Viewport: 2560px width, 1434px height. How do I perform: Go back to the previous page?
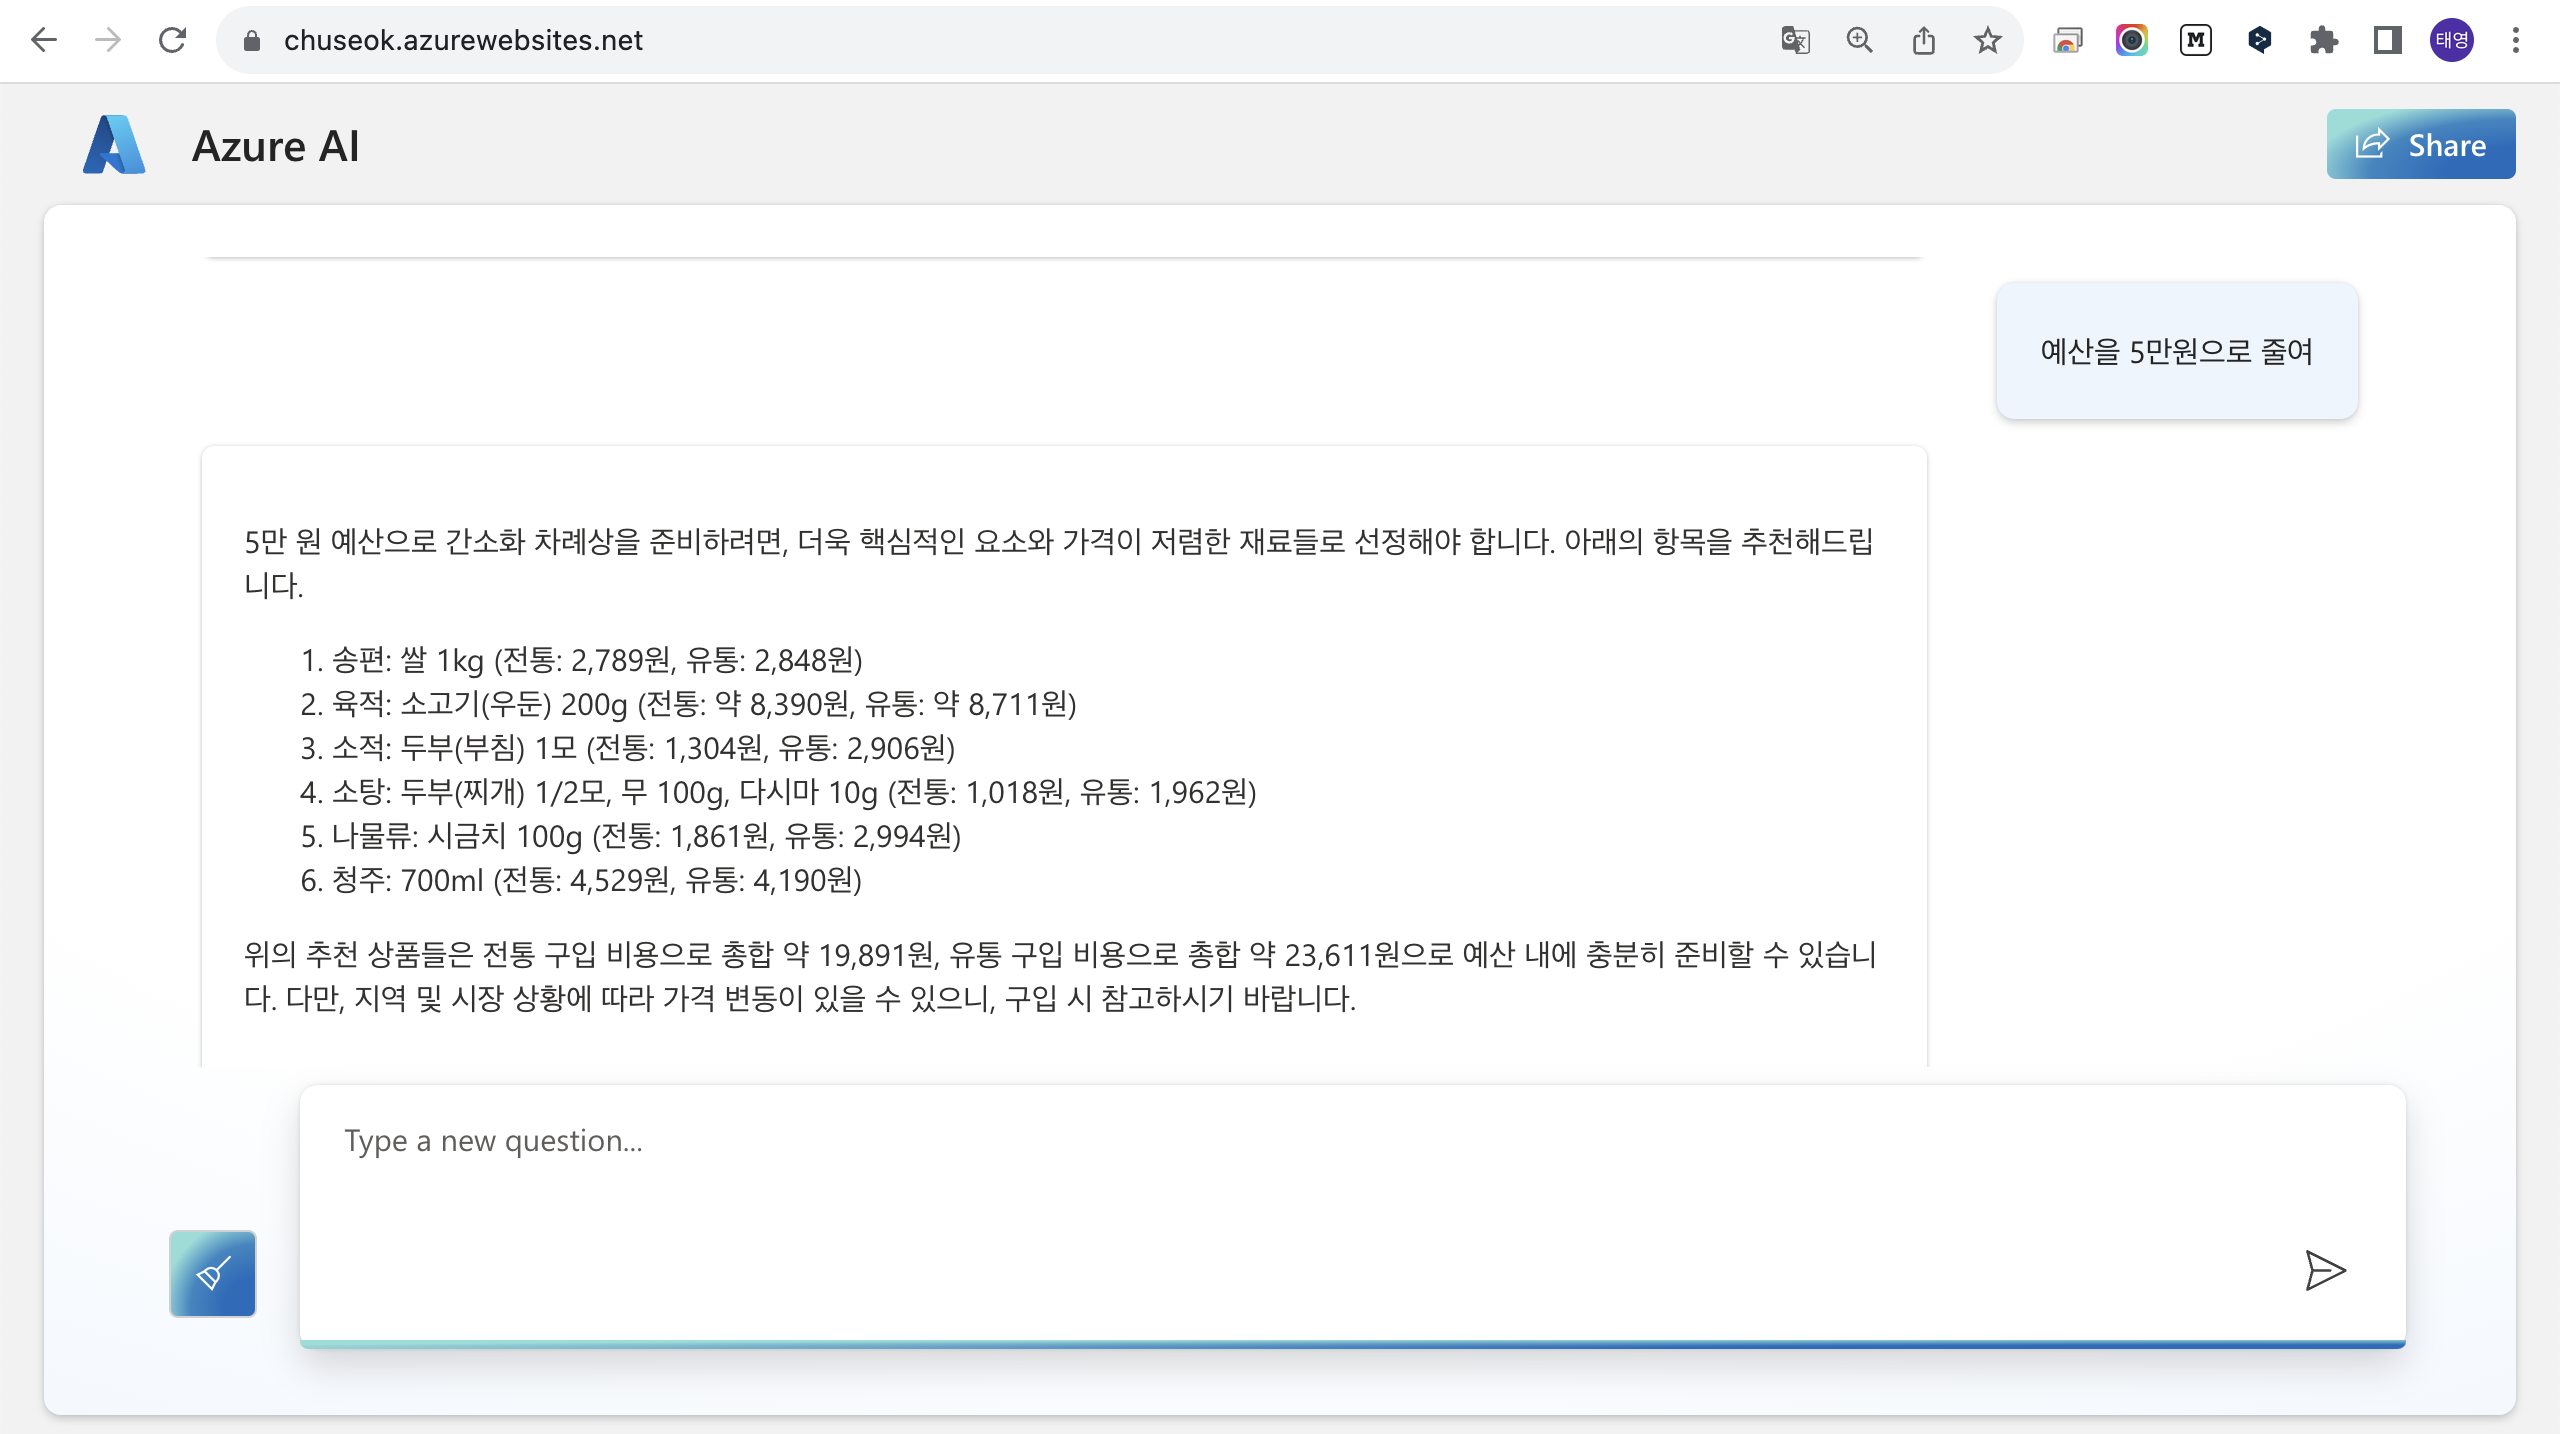click(44, 40)
